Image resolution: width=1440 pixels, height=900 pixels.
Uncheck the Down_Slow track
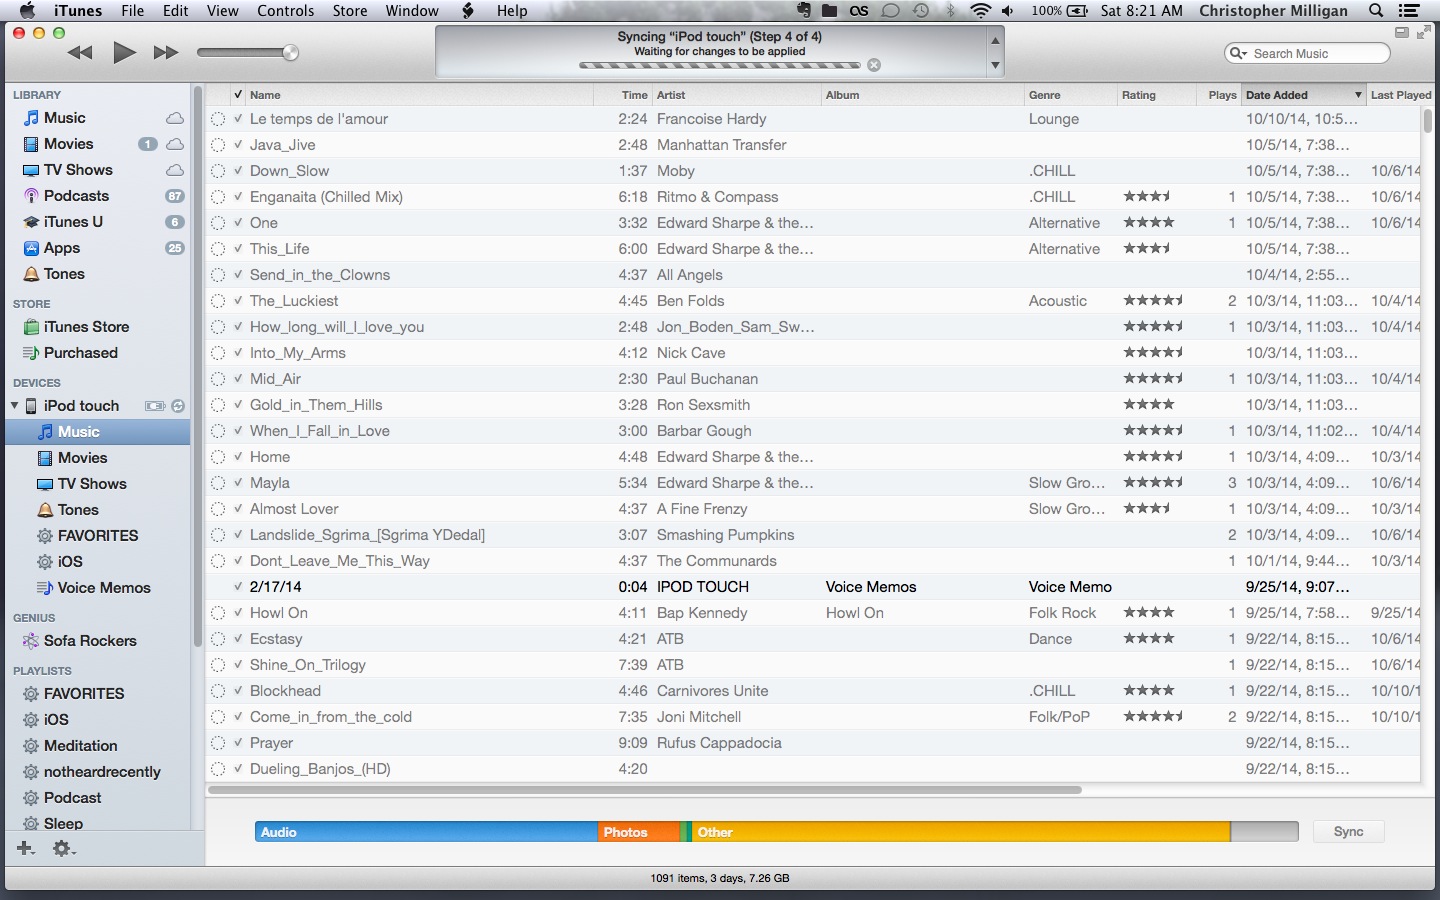click(x=238, y=171)
